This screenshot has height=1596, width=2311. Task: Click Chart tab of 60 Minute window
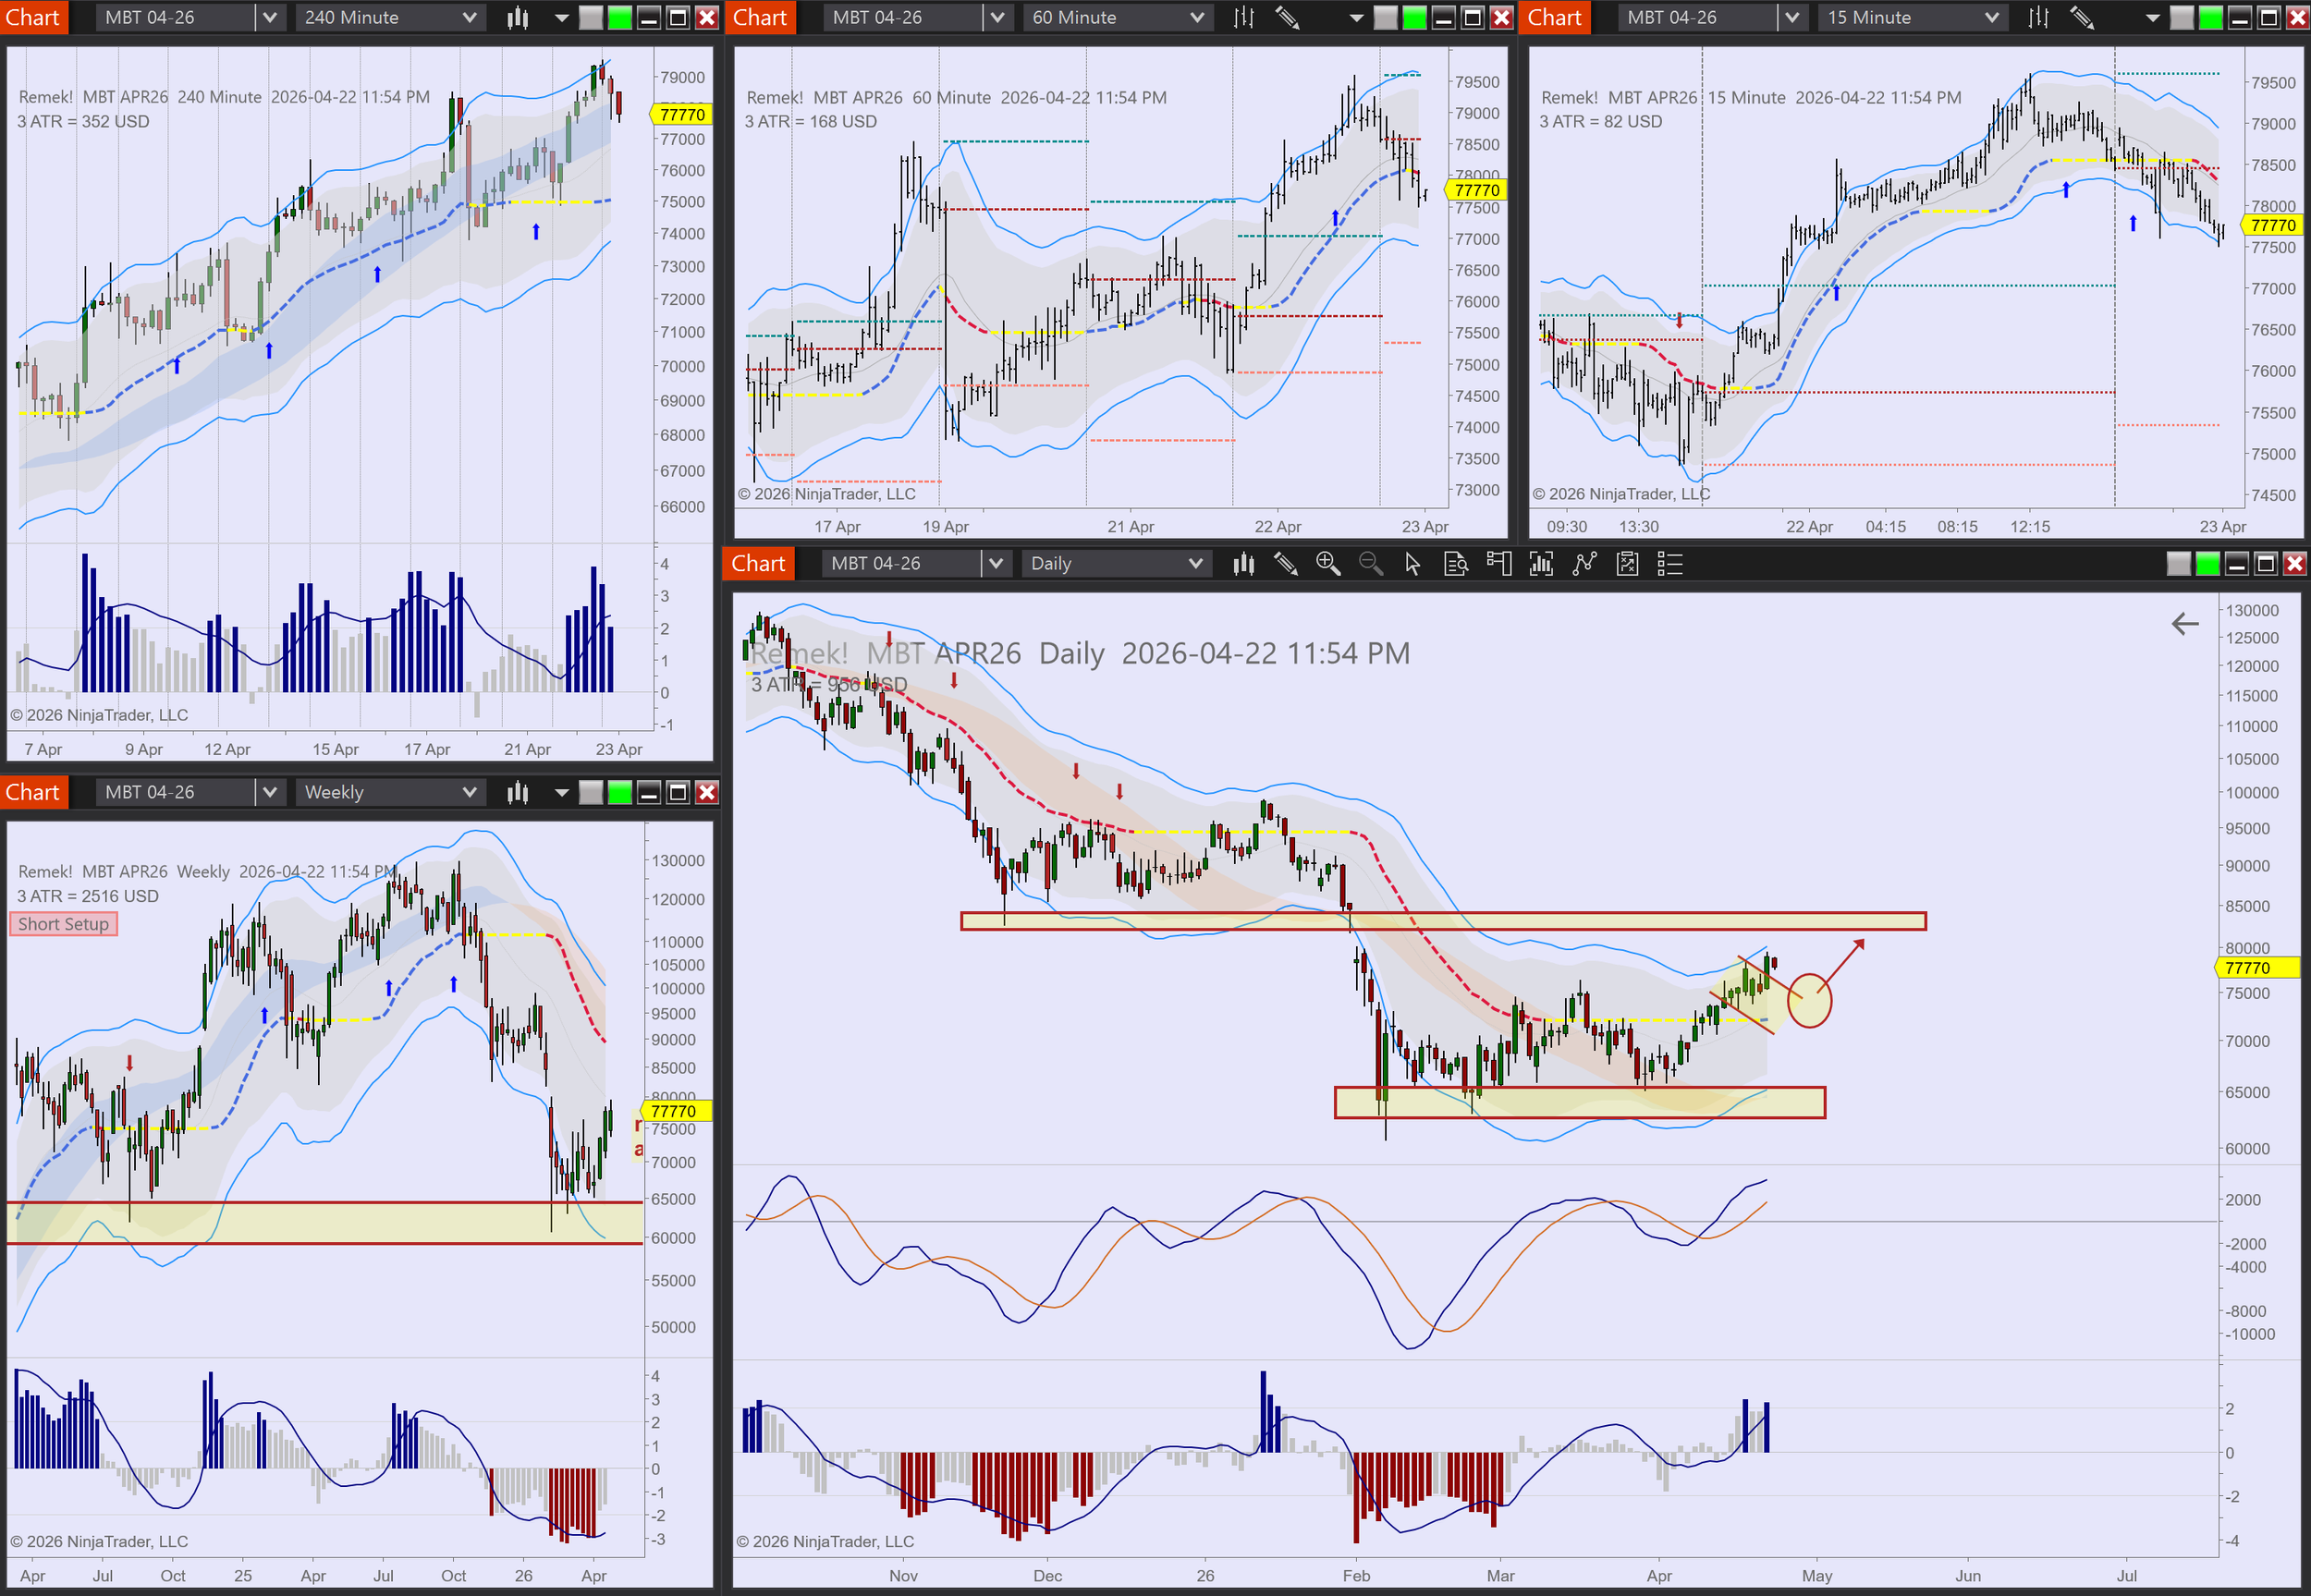760,17
